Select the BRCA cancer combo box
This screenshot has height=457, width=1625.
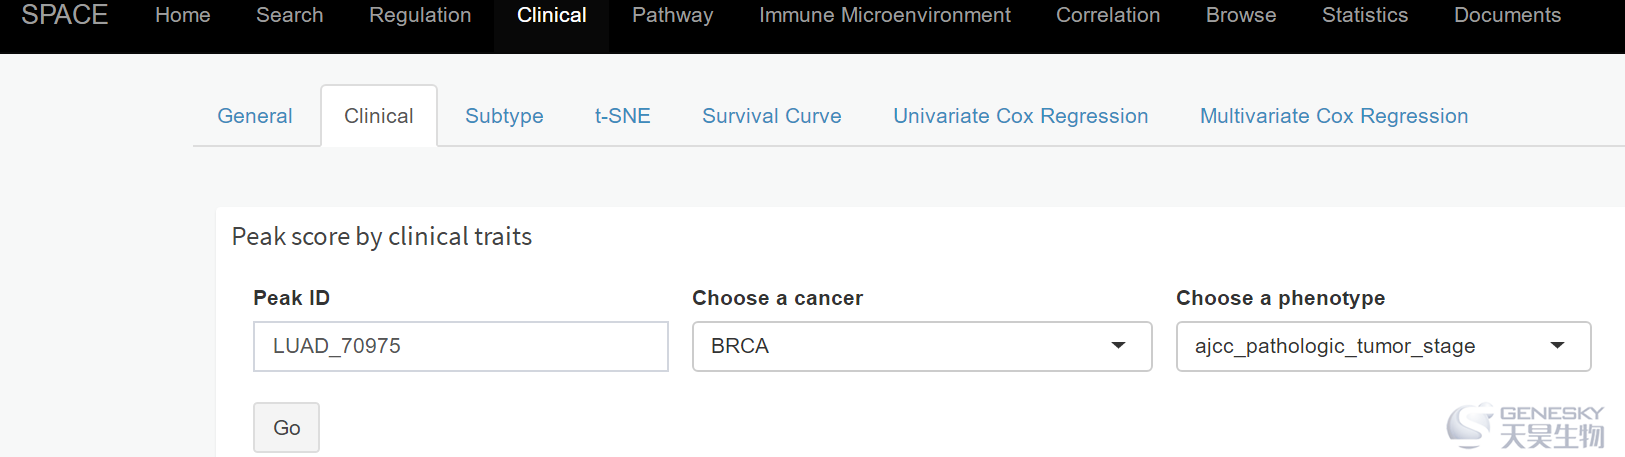[922, 346]
